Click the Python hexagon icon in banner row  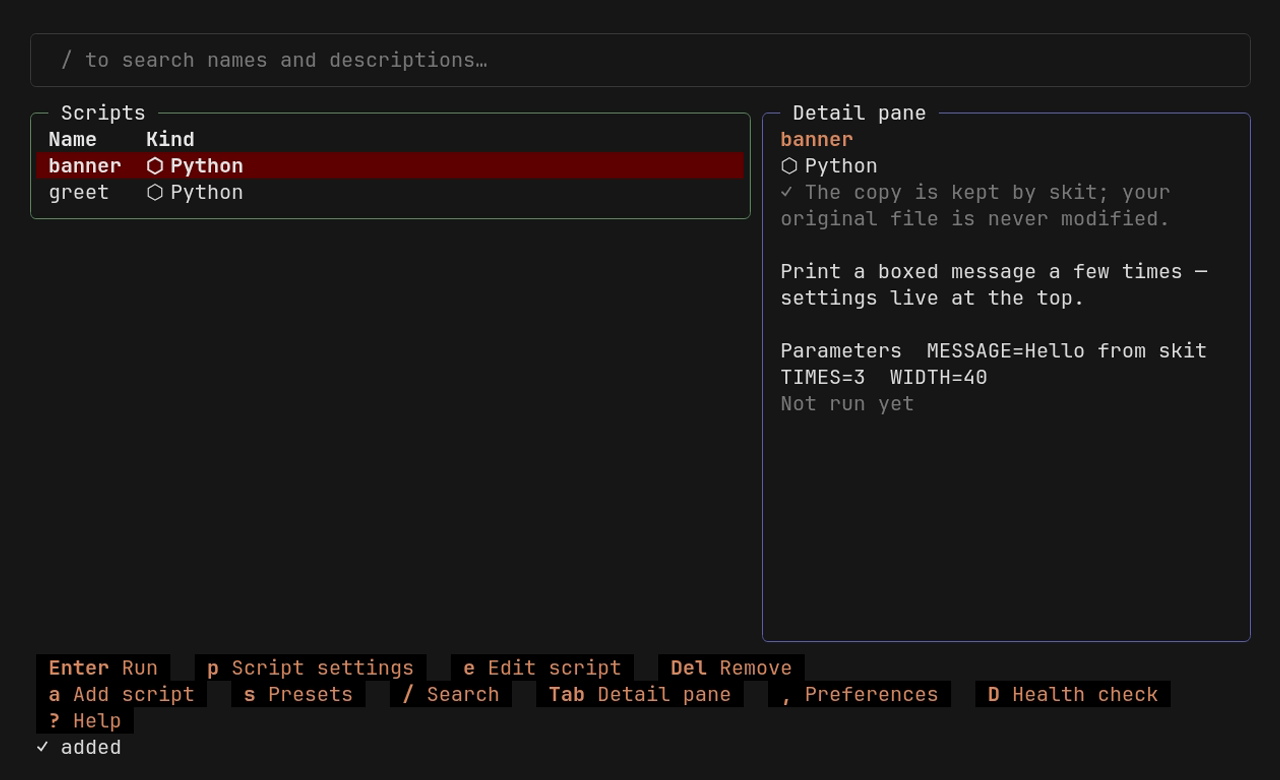pos(155,166)
